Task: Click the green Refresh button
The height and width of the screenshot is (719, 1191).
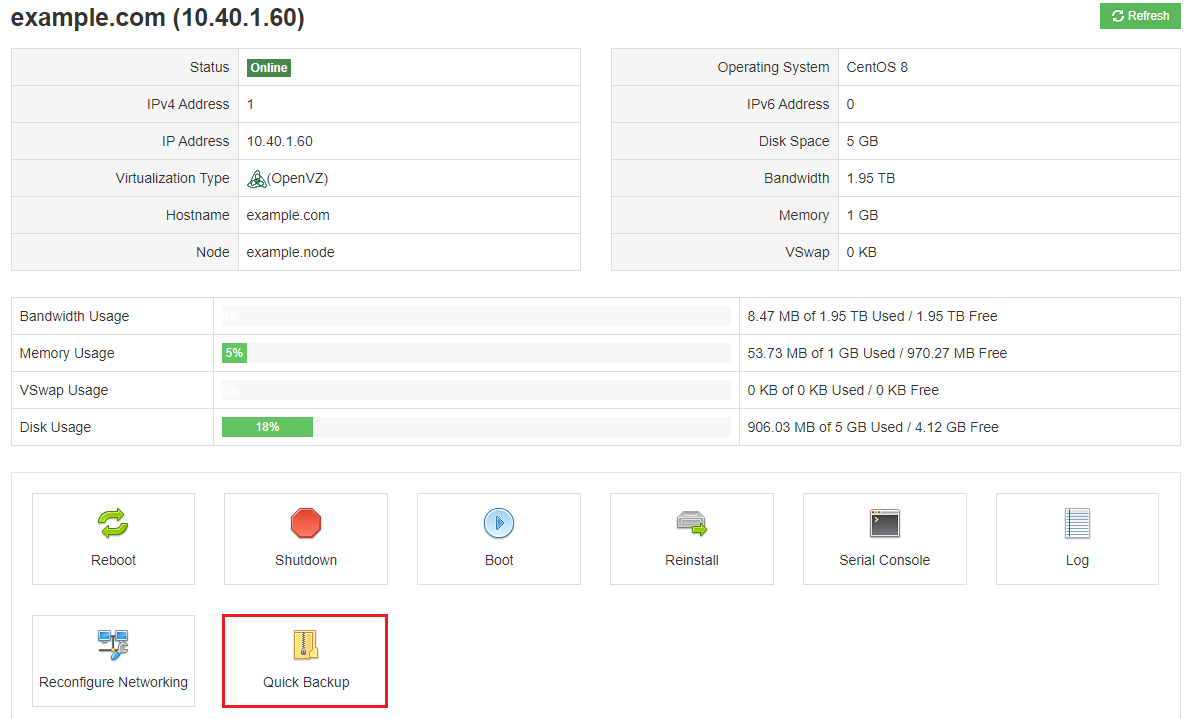Action: click(1140, 16)
